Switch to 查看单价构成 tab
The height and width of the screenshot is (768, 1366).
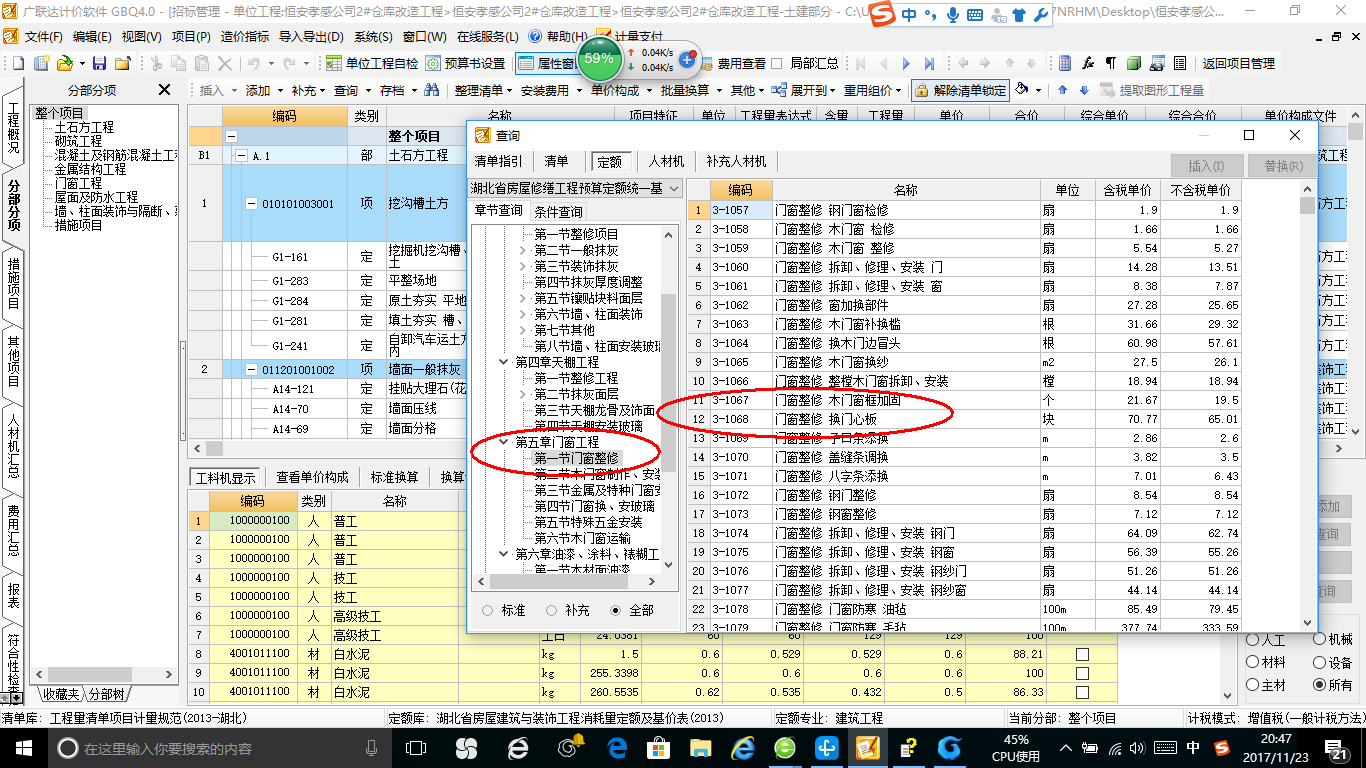pos(312,477)
